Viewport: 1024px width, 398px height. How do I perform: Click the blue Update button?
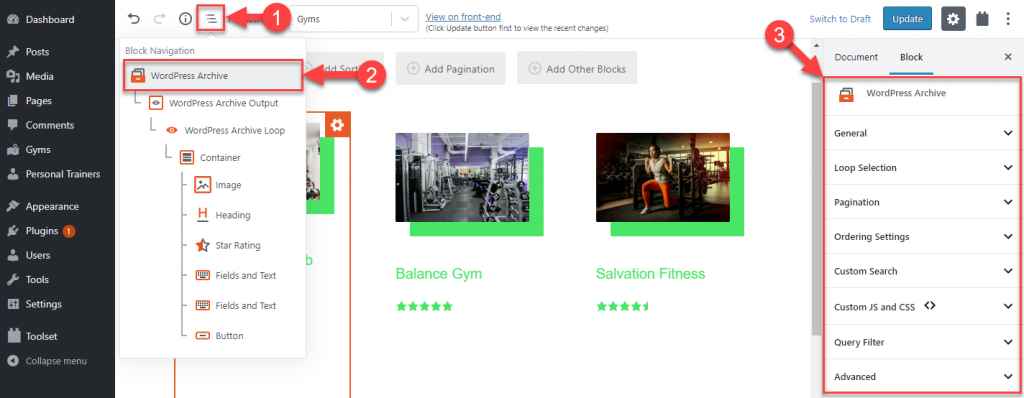[907, 19]
